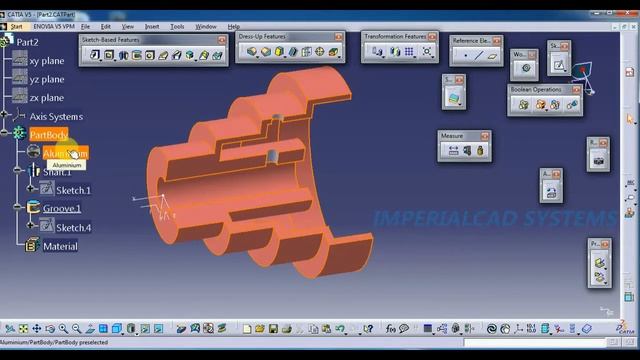Select the xy plane in tree
This screenshot has width=640, height=360.
(47, 61)
